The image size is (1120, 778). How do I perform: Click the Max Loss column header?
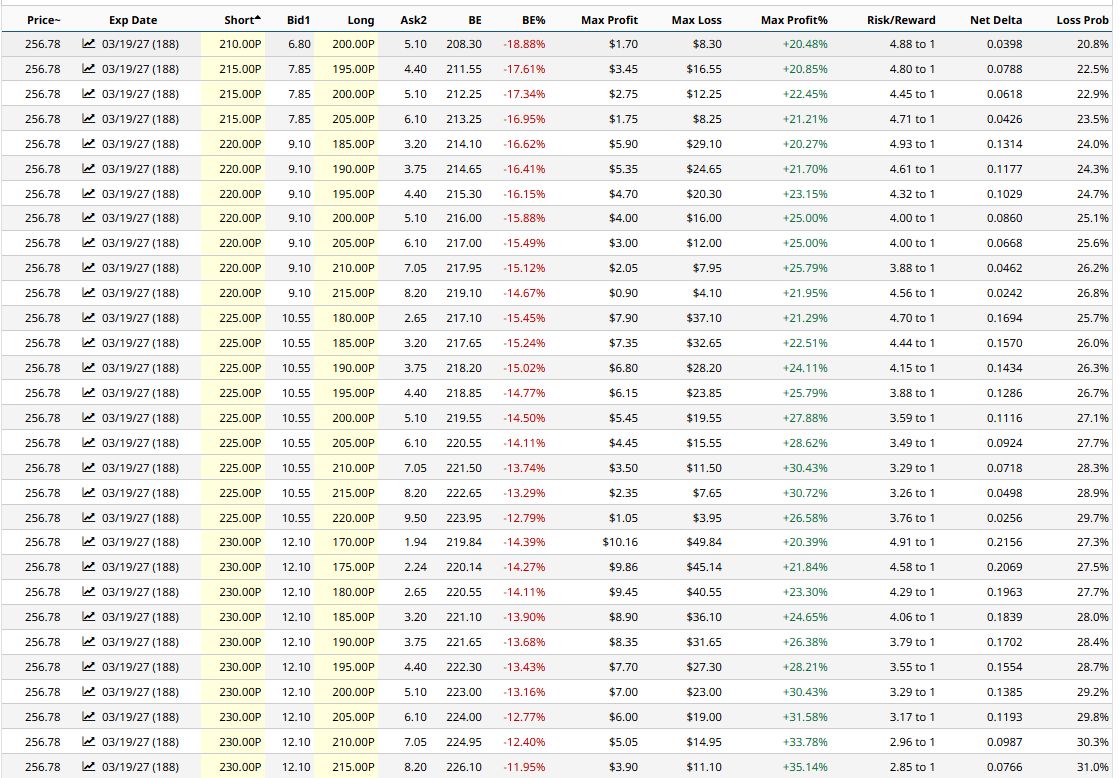(x=696, y=20)
